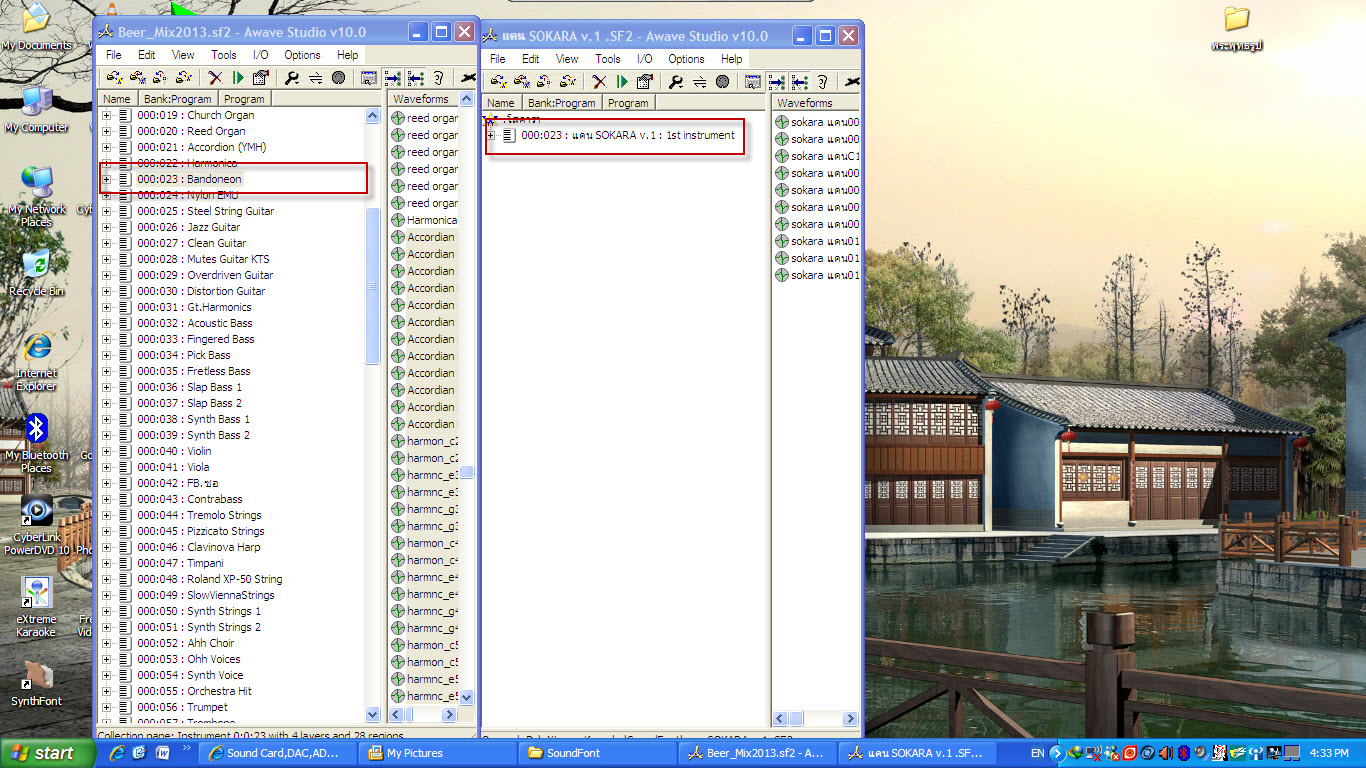
Task: Switch to the My Pictures taskbar button
Action: pos(438,753)
